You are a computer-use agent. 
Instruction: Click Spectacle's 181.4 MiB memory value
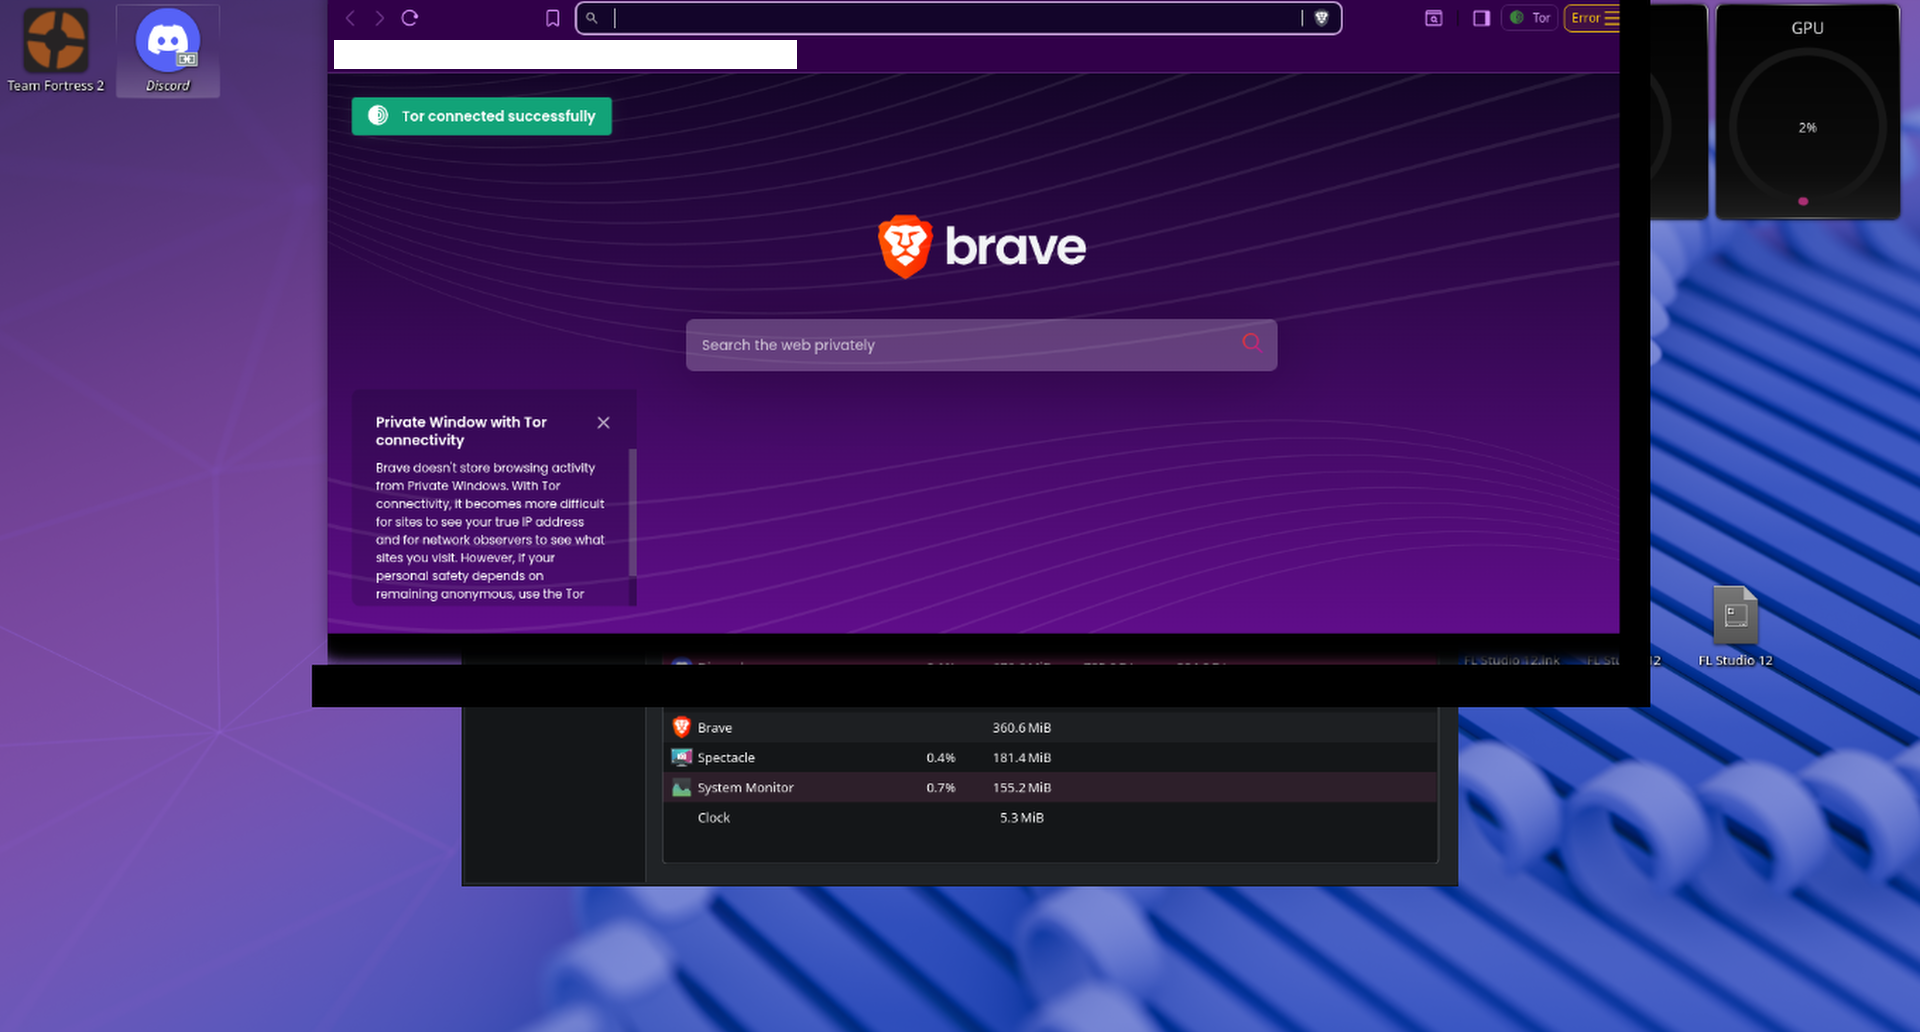1021,758
